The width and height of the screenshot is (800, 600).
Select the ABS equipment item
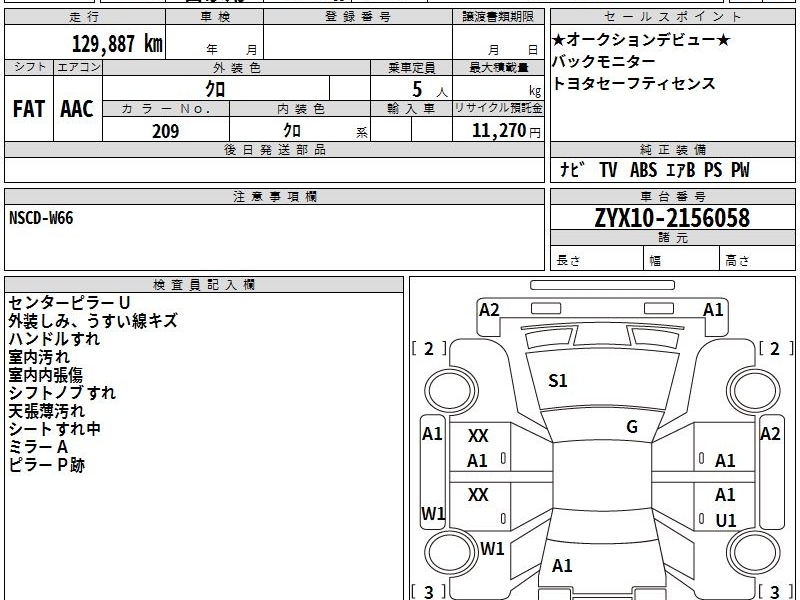(x=643, y=169)
